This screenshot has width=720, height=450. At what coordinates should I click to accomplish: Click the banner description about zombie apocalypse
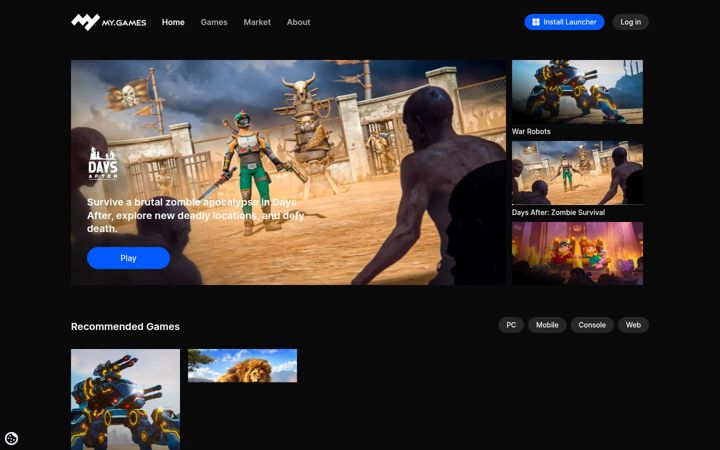(x=196, y=215)
